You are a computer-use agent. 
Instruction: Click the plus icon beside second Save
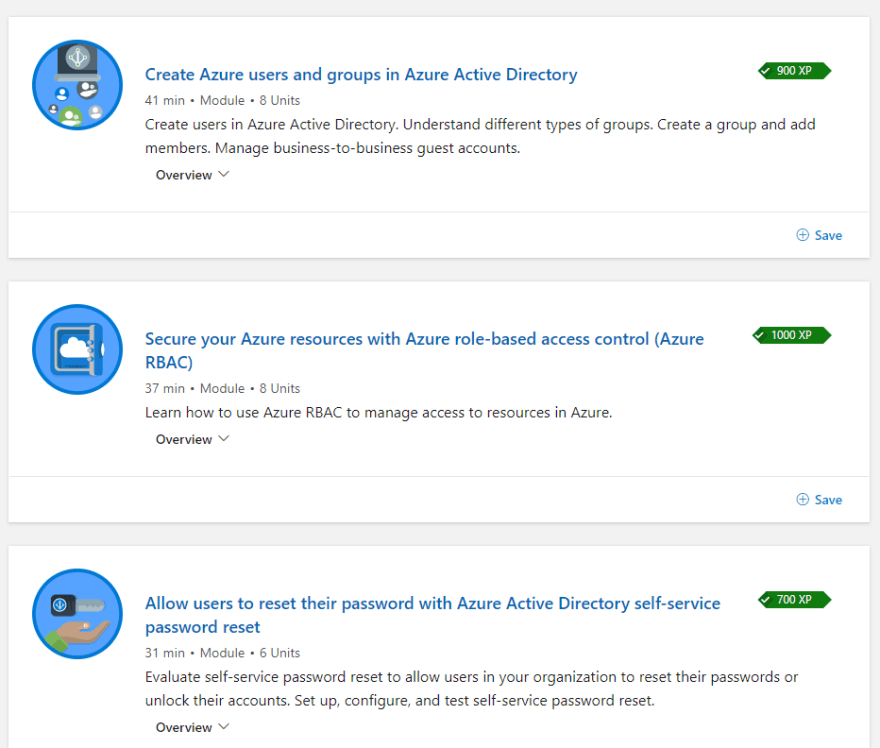tap(803, 499)
